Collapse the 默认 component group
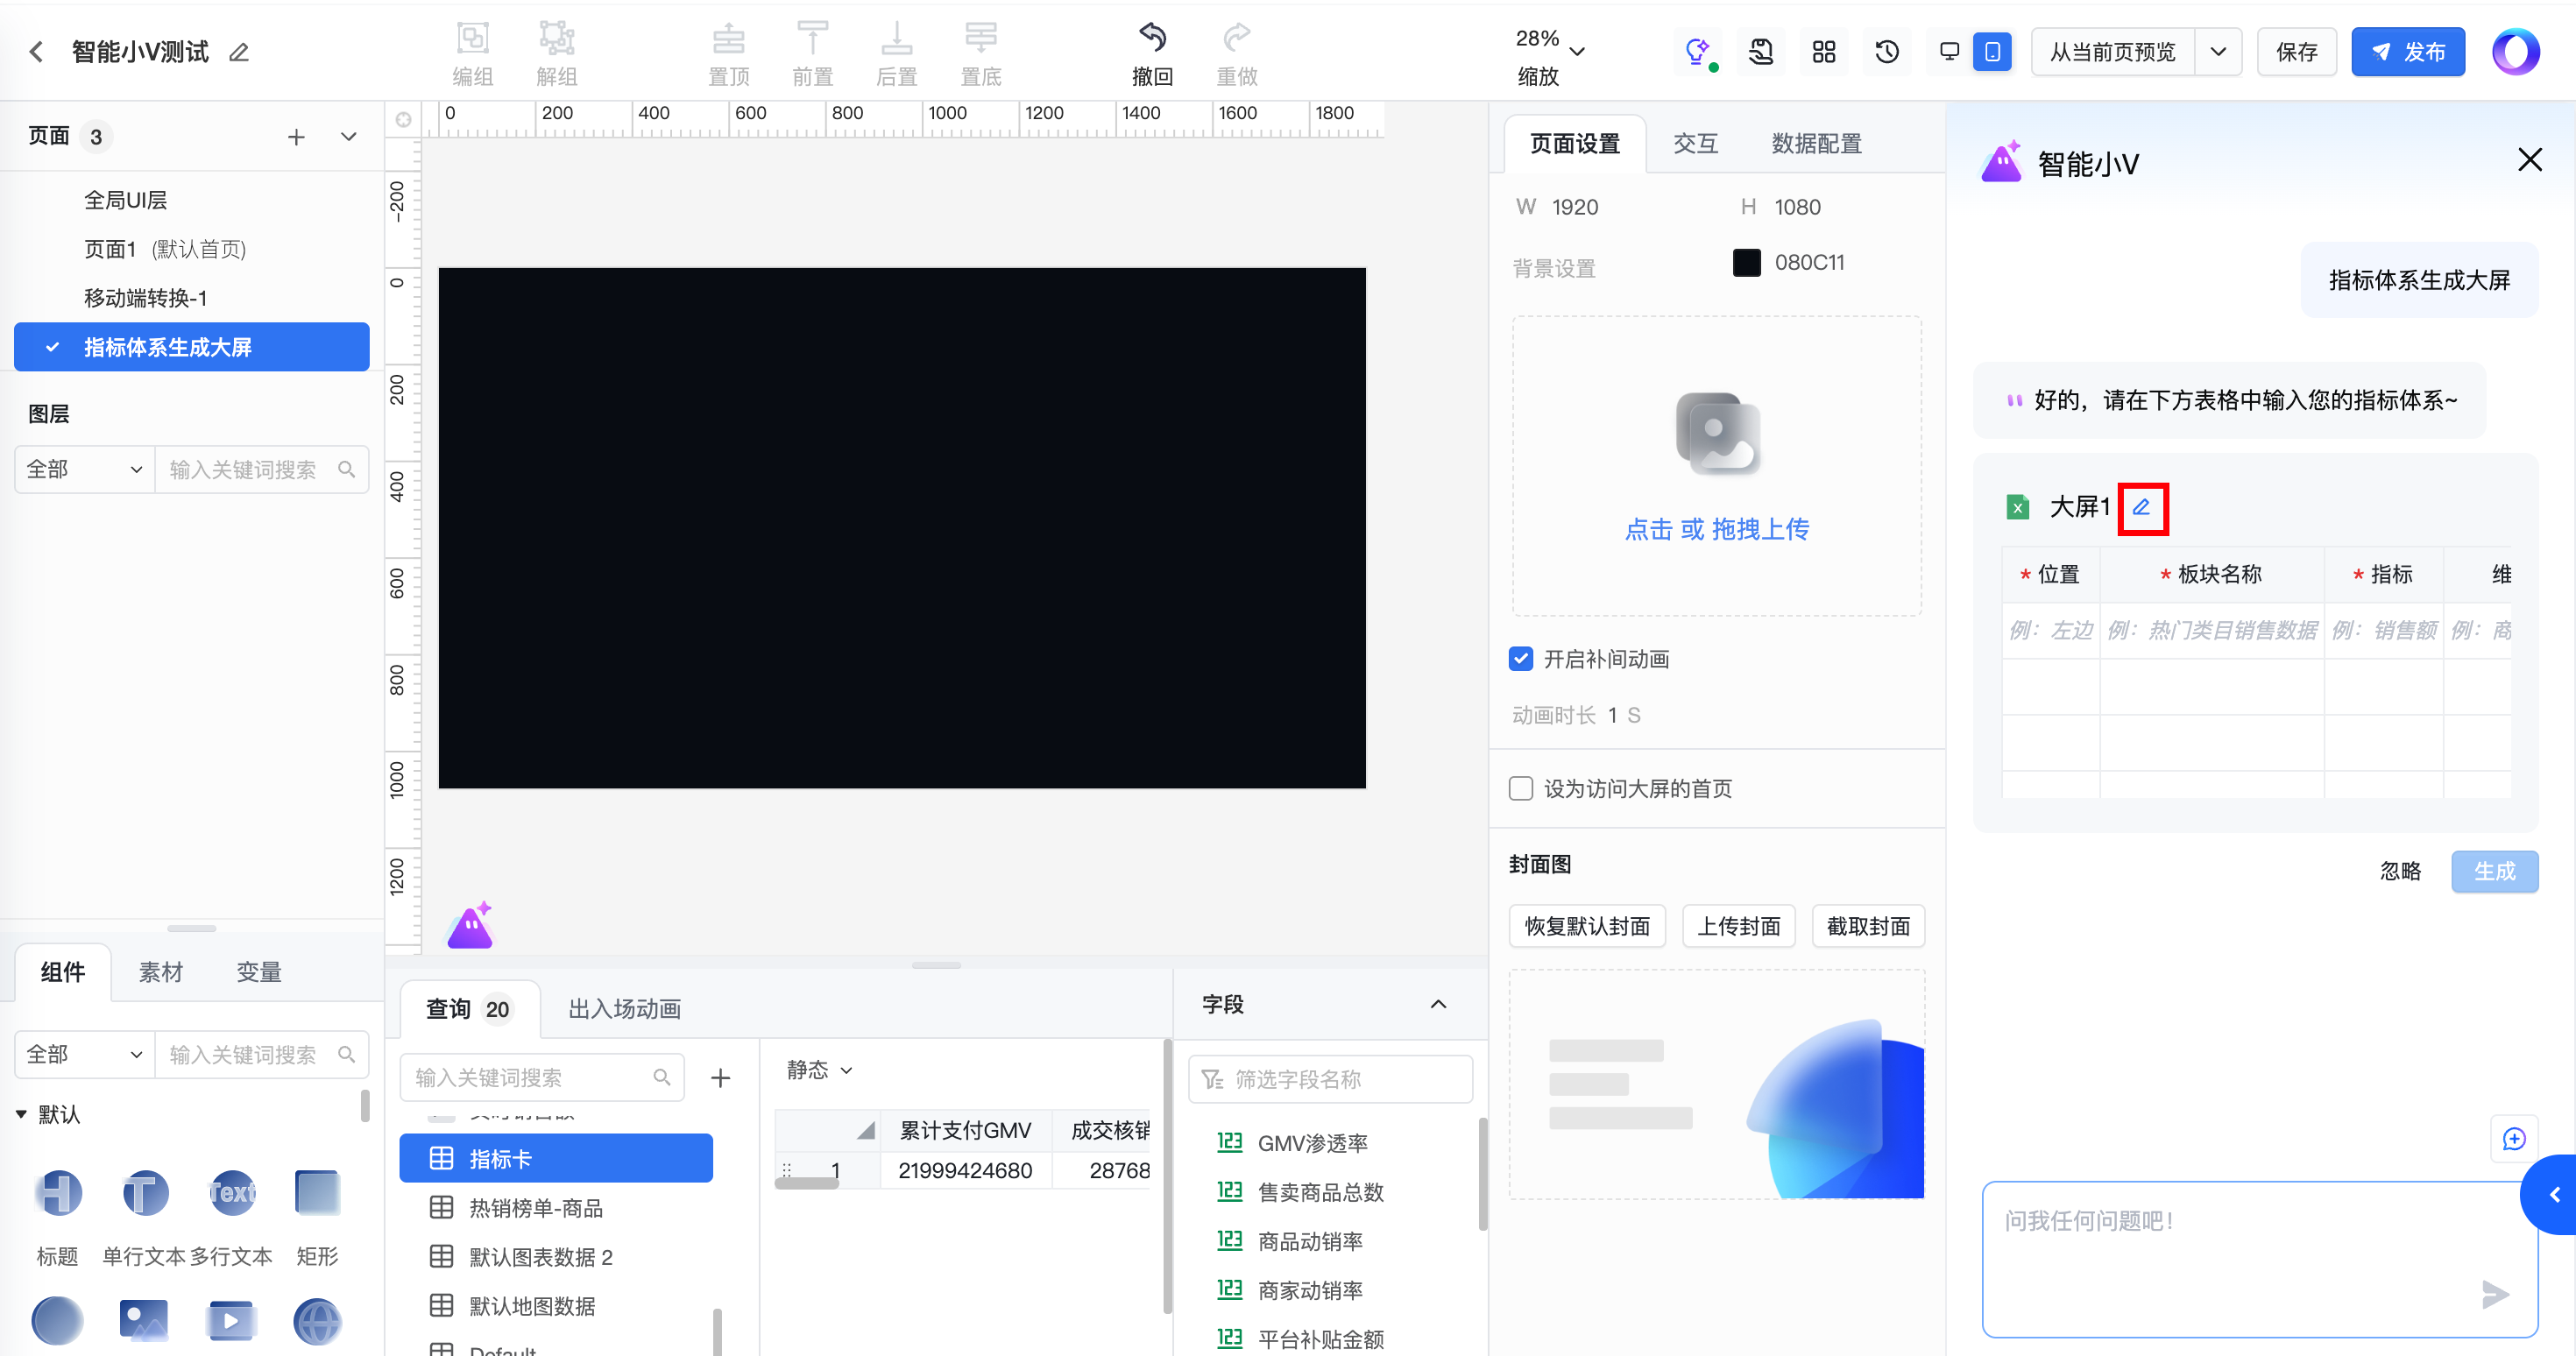Image resolution: width=2576 pixels, height=1356 pixels. tap(21, 1114)
